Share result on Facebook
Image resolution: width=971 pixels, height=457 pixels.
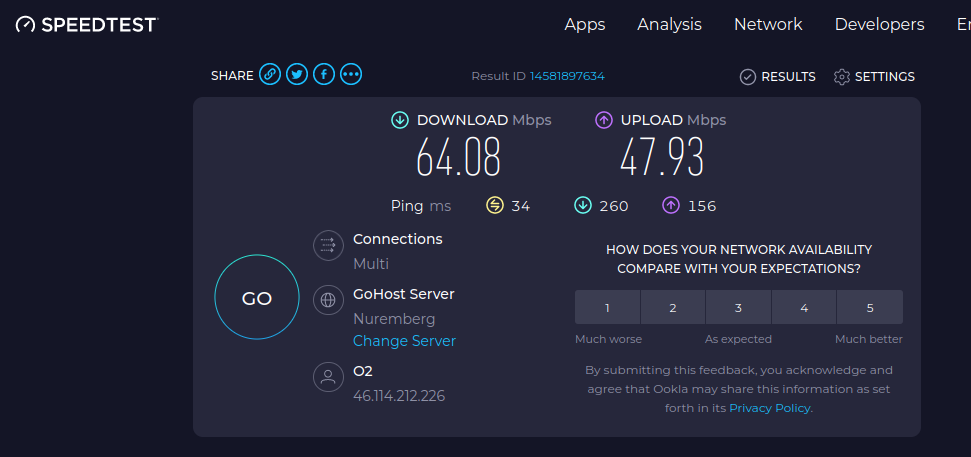324,75
